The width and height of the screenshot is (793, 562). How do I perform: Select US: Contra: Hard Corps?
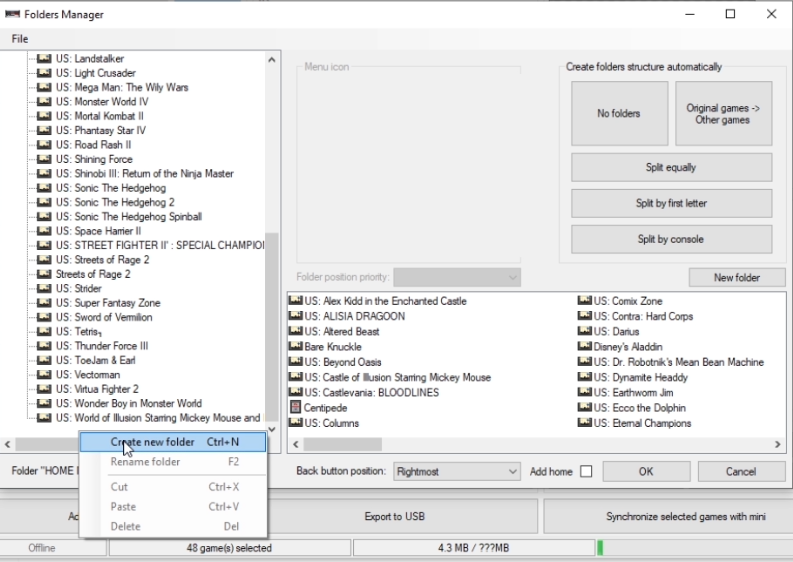pyautogui.click(x=643, y=316)
